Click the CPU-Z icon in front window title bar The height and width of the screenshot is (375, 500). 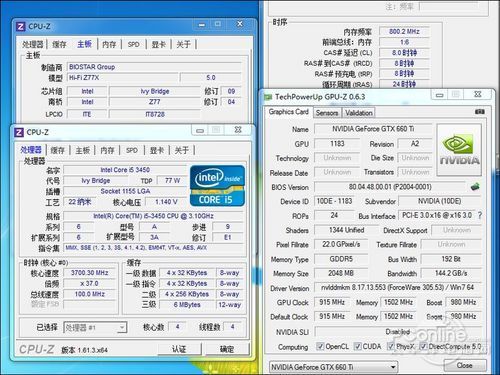pyautogui.click(x=19, y=132)
